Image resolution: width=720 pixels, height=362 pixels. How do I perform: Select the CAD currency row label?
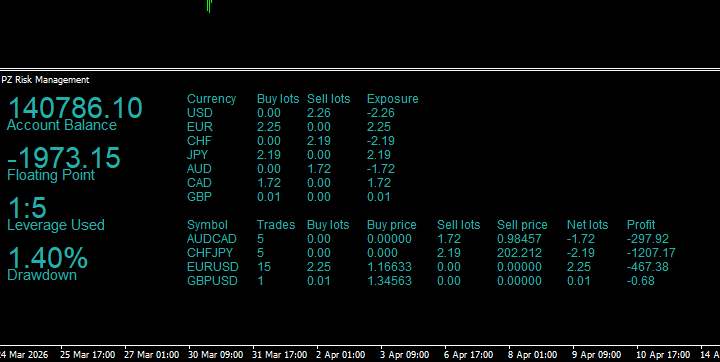199,183
